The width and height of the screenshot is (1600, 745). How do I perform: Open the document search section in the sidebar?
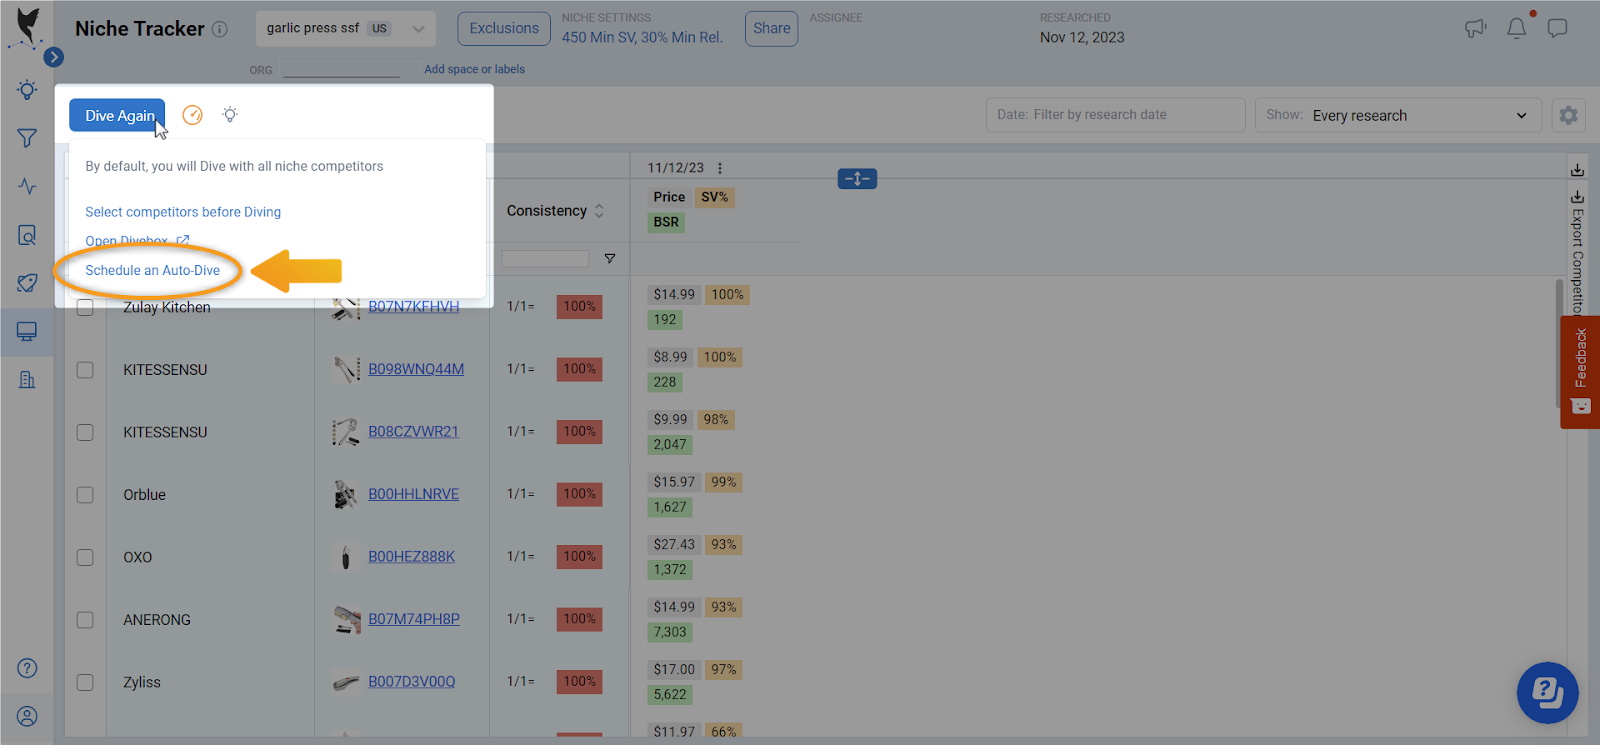(27, 235)
